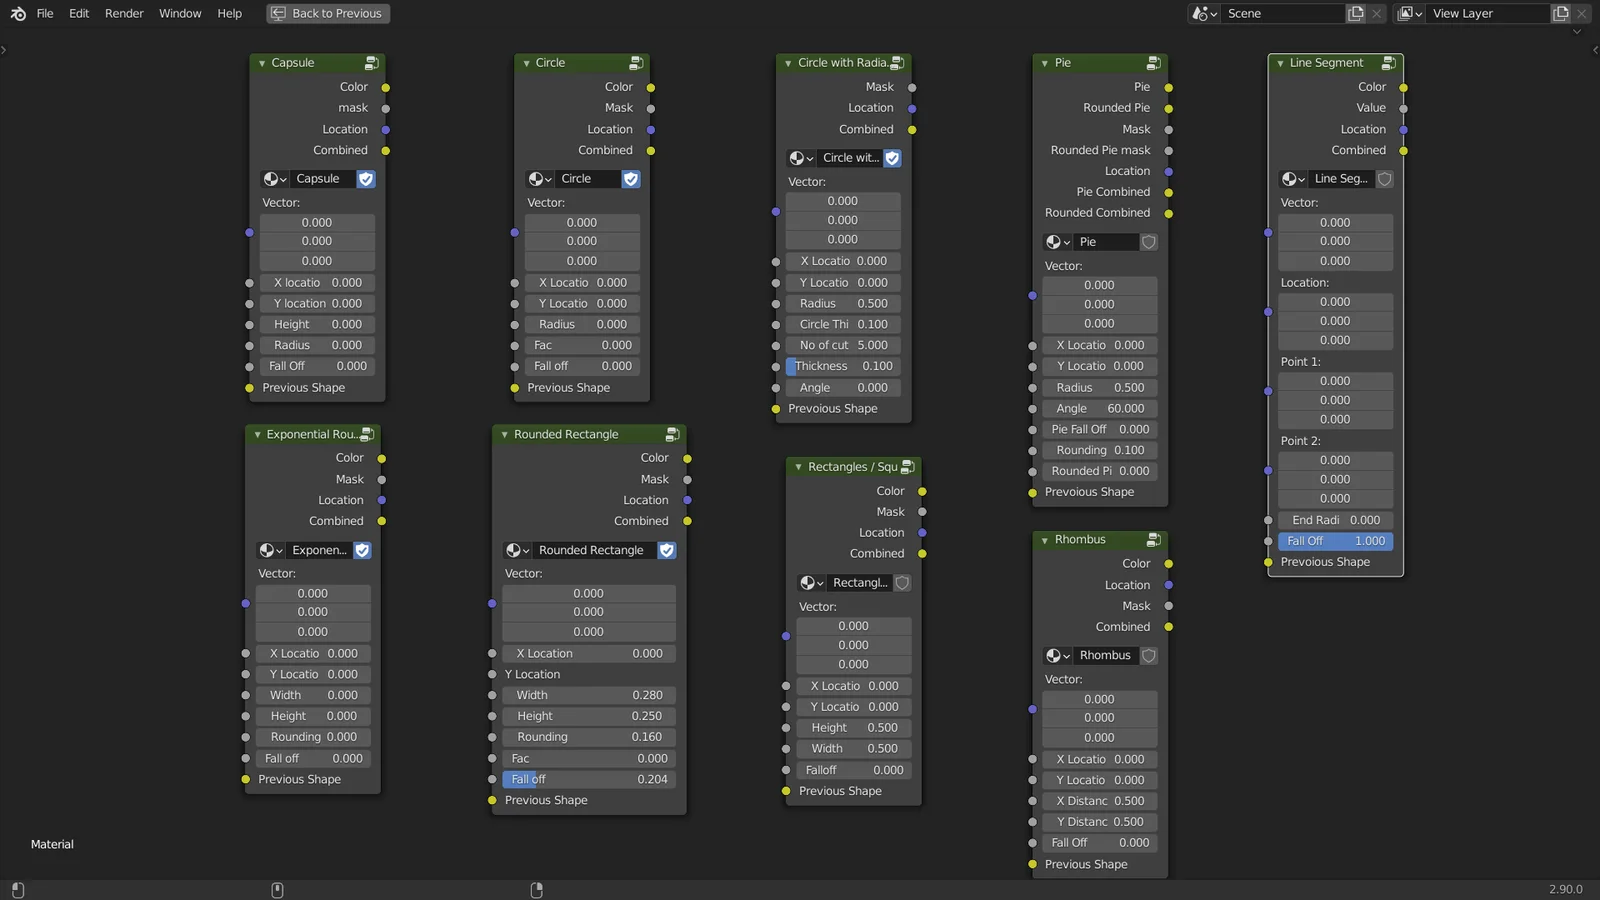Image resolution: width=1600 pixels, height=900 pixels.
Task: Enable the fake user shield for Pie
Action: click(1148, 241)
